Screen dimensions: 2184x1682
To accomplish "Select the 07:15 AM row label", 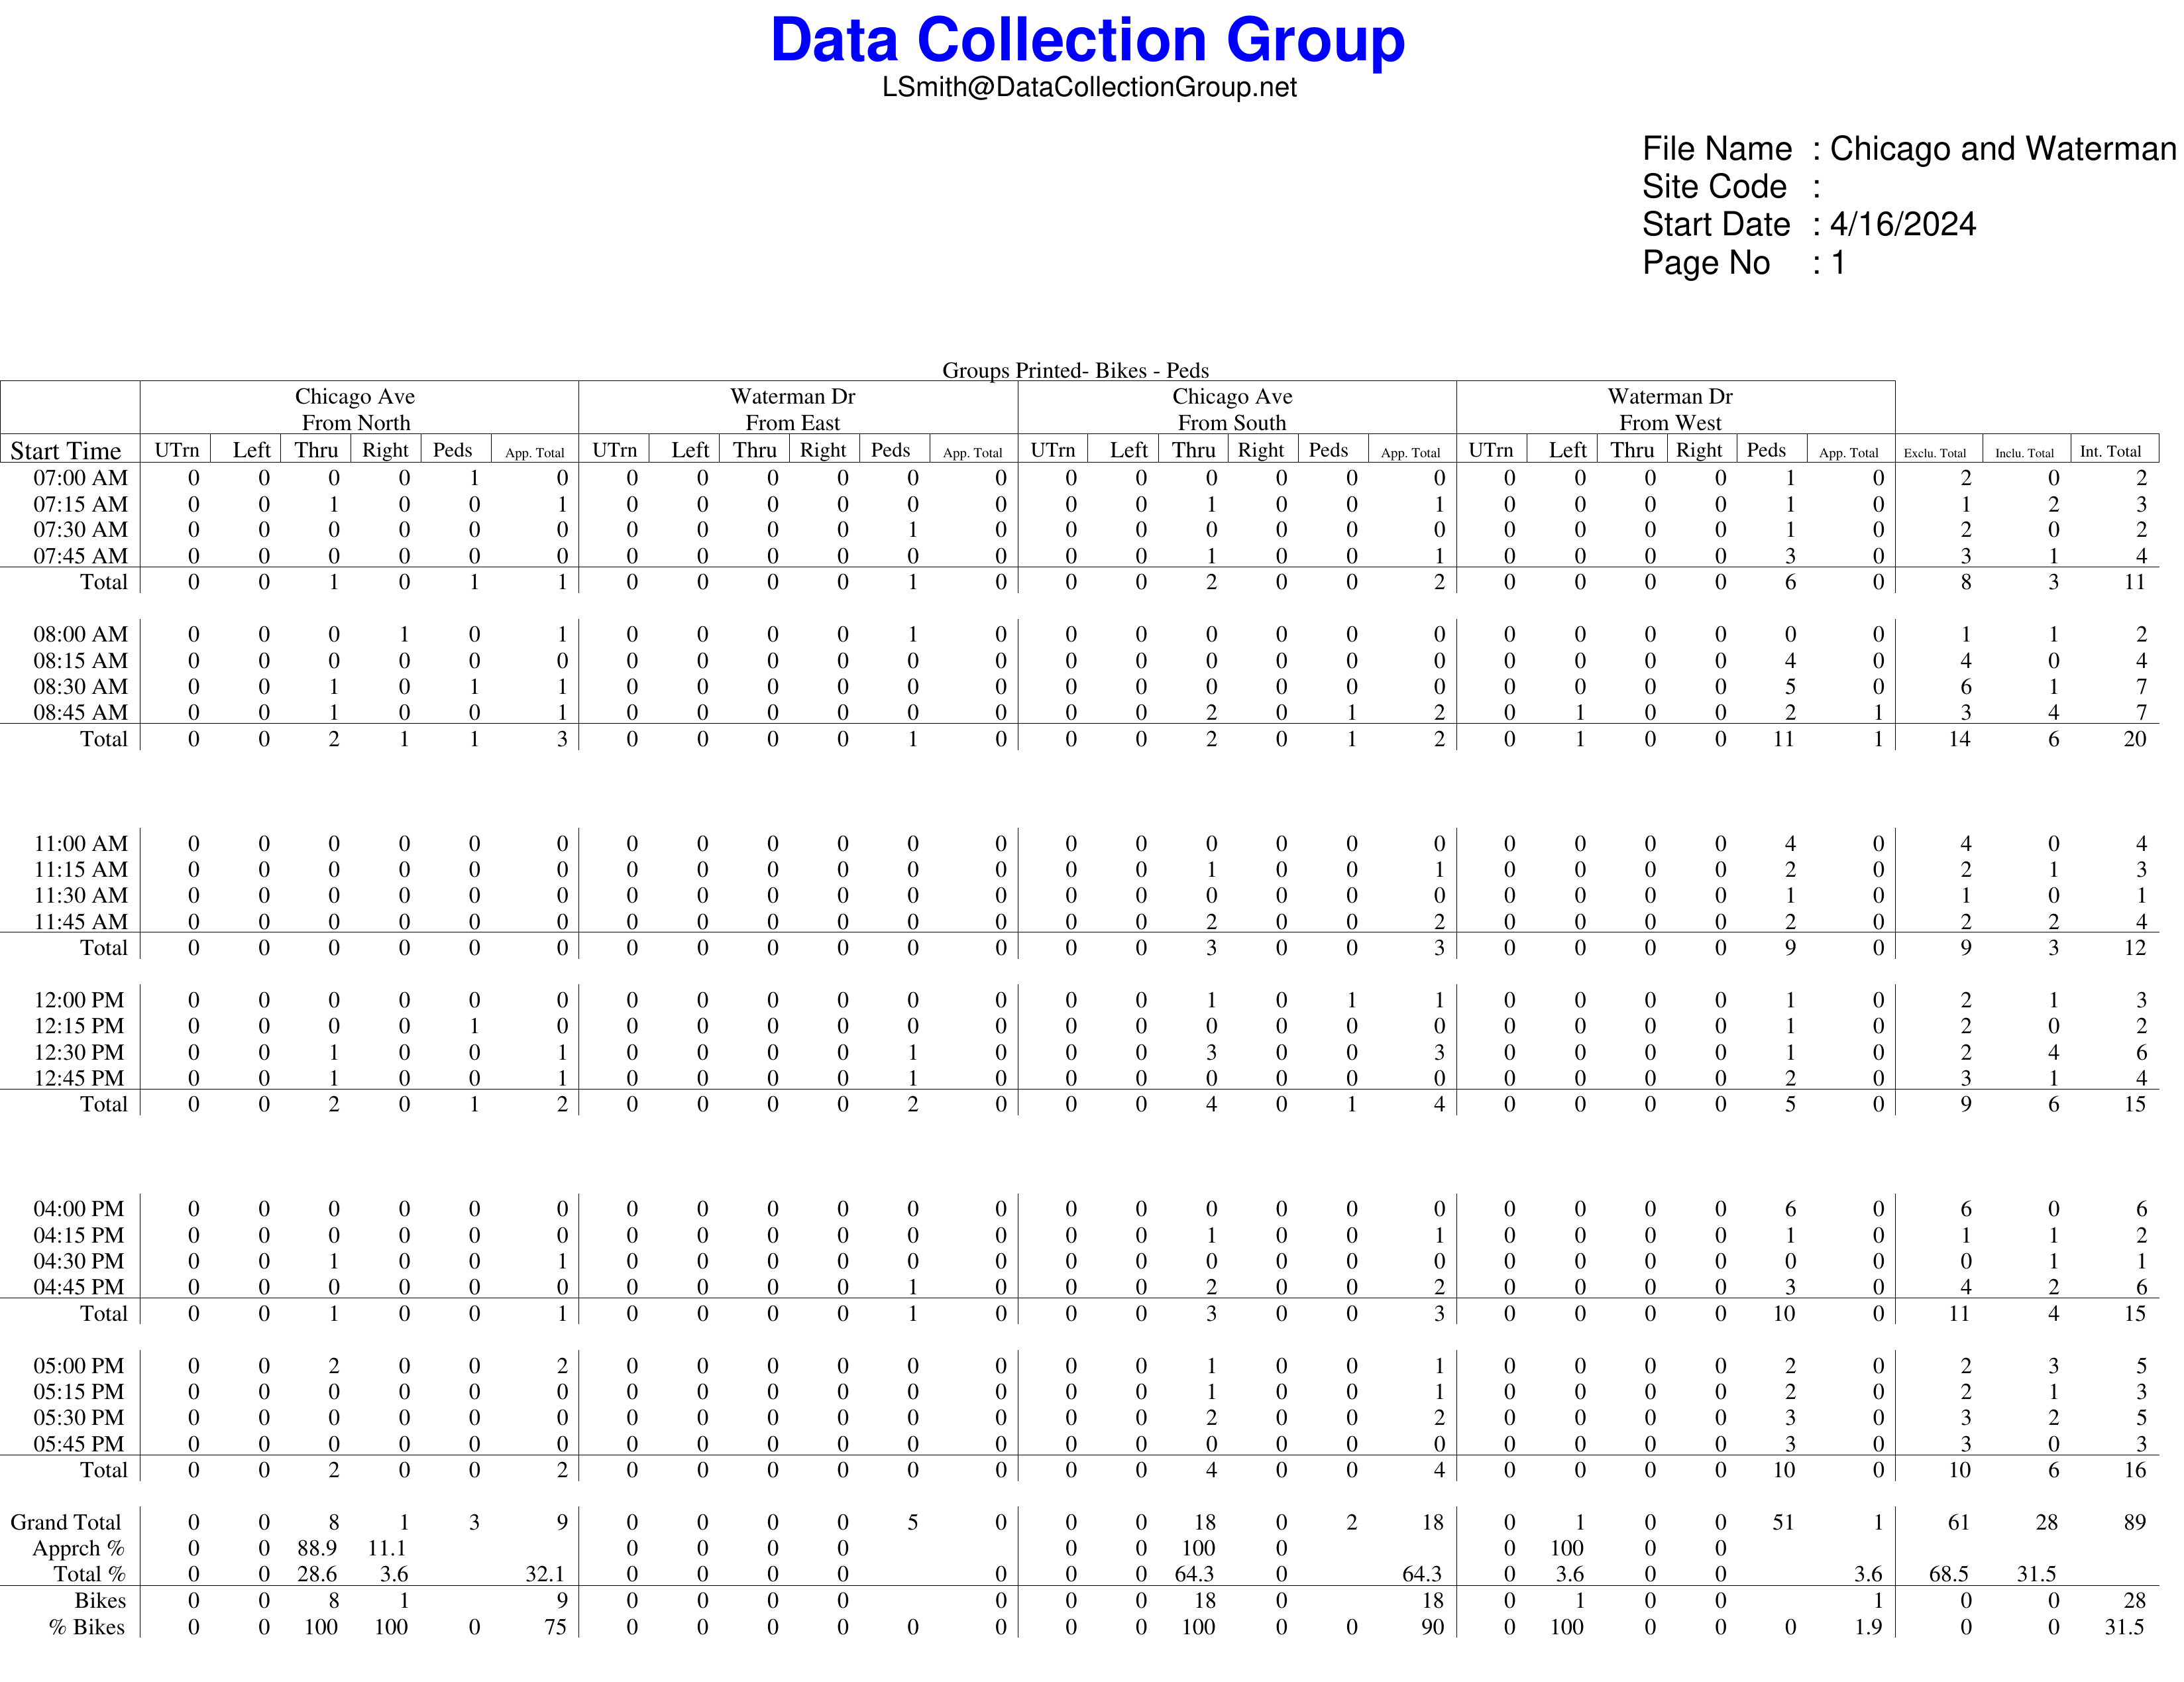I will pos(81,504).
